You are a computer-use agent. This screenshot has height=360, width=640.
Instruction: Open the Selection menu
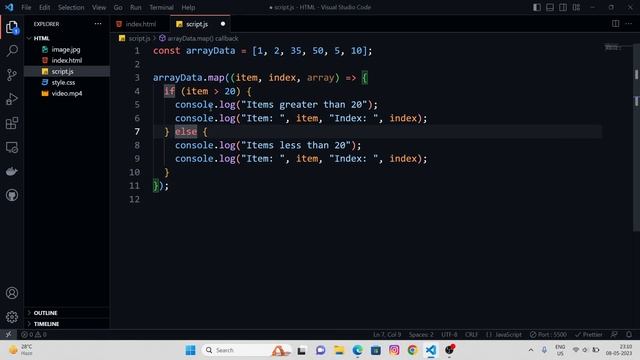71,7
